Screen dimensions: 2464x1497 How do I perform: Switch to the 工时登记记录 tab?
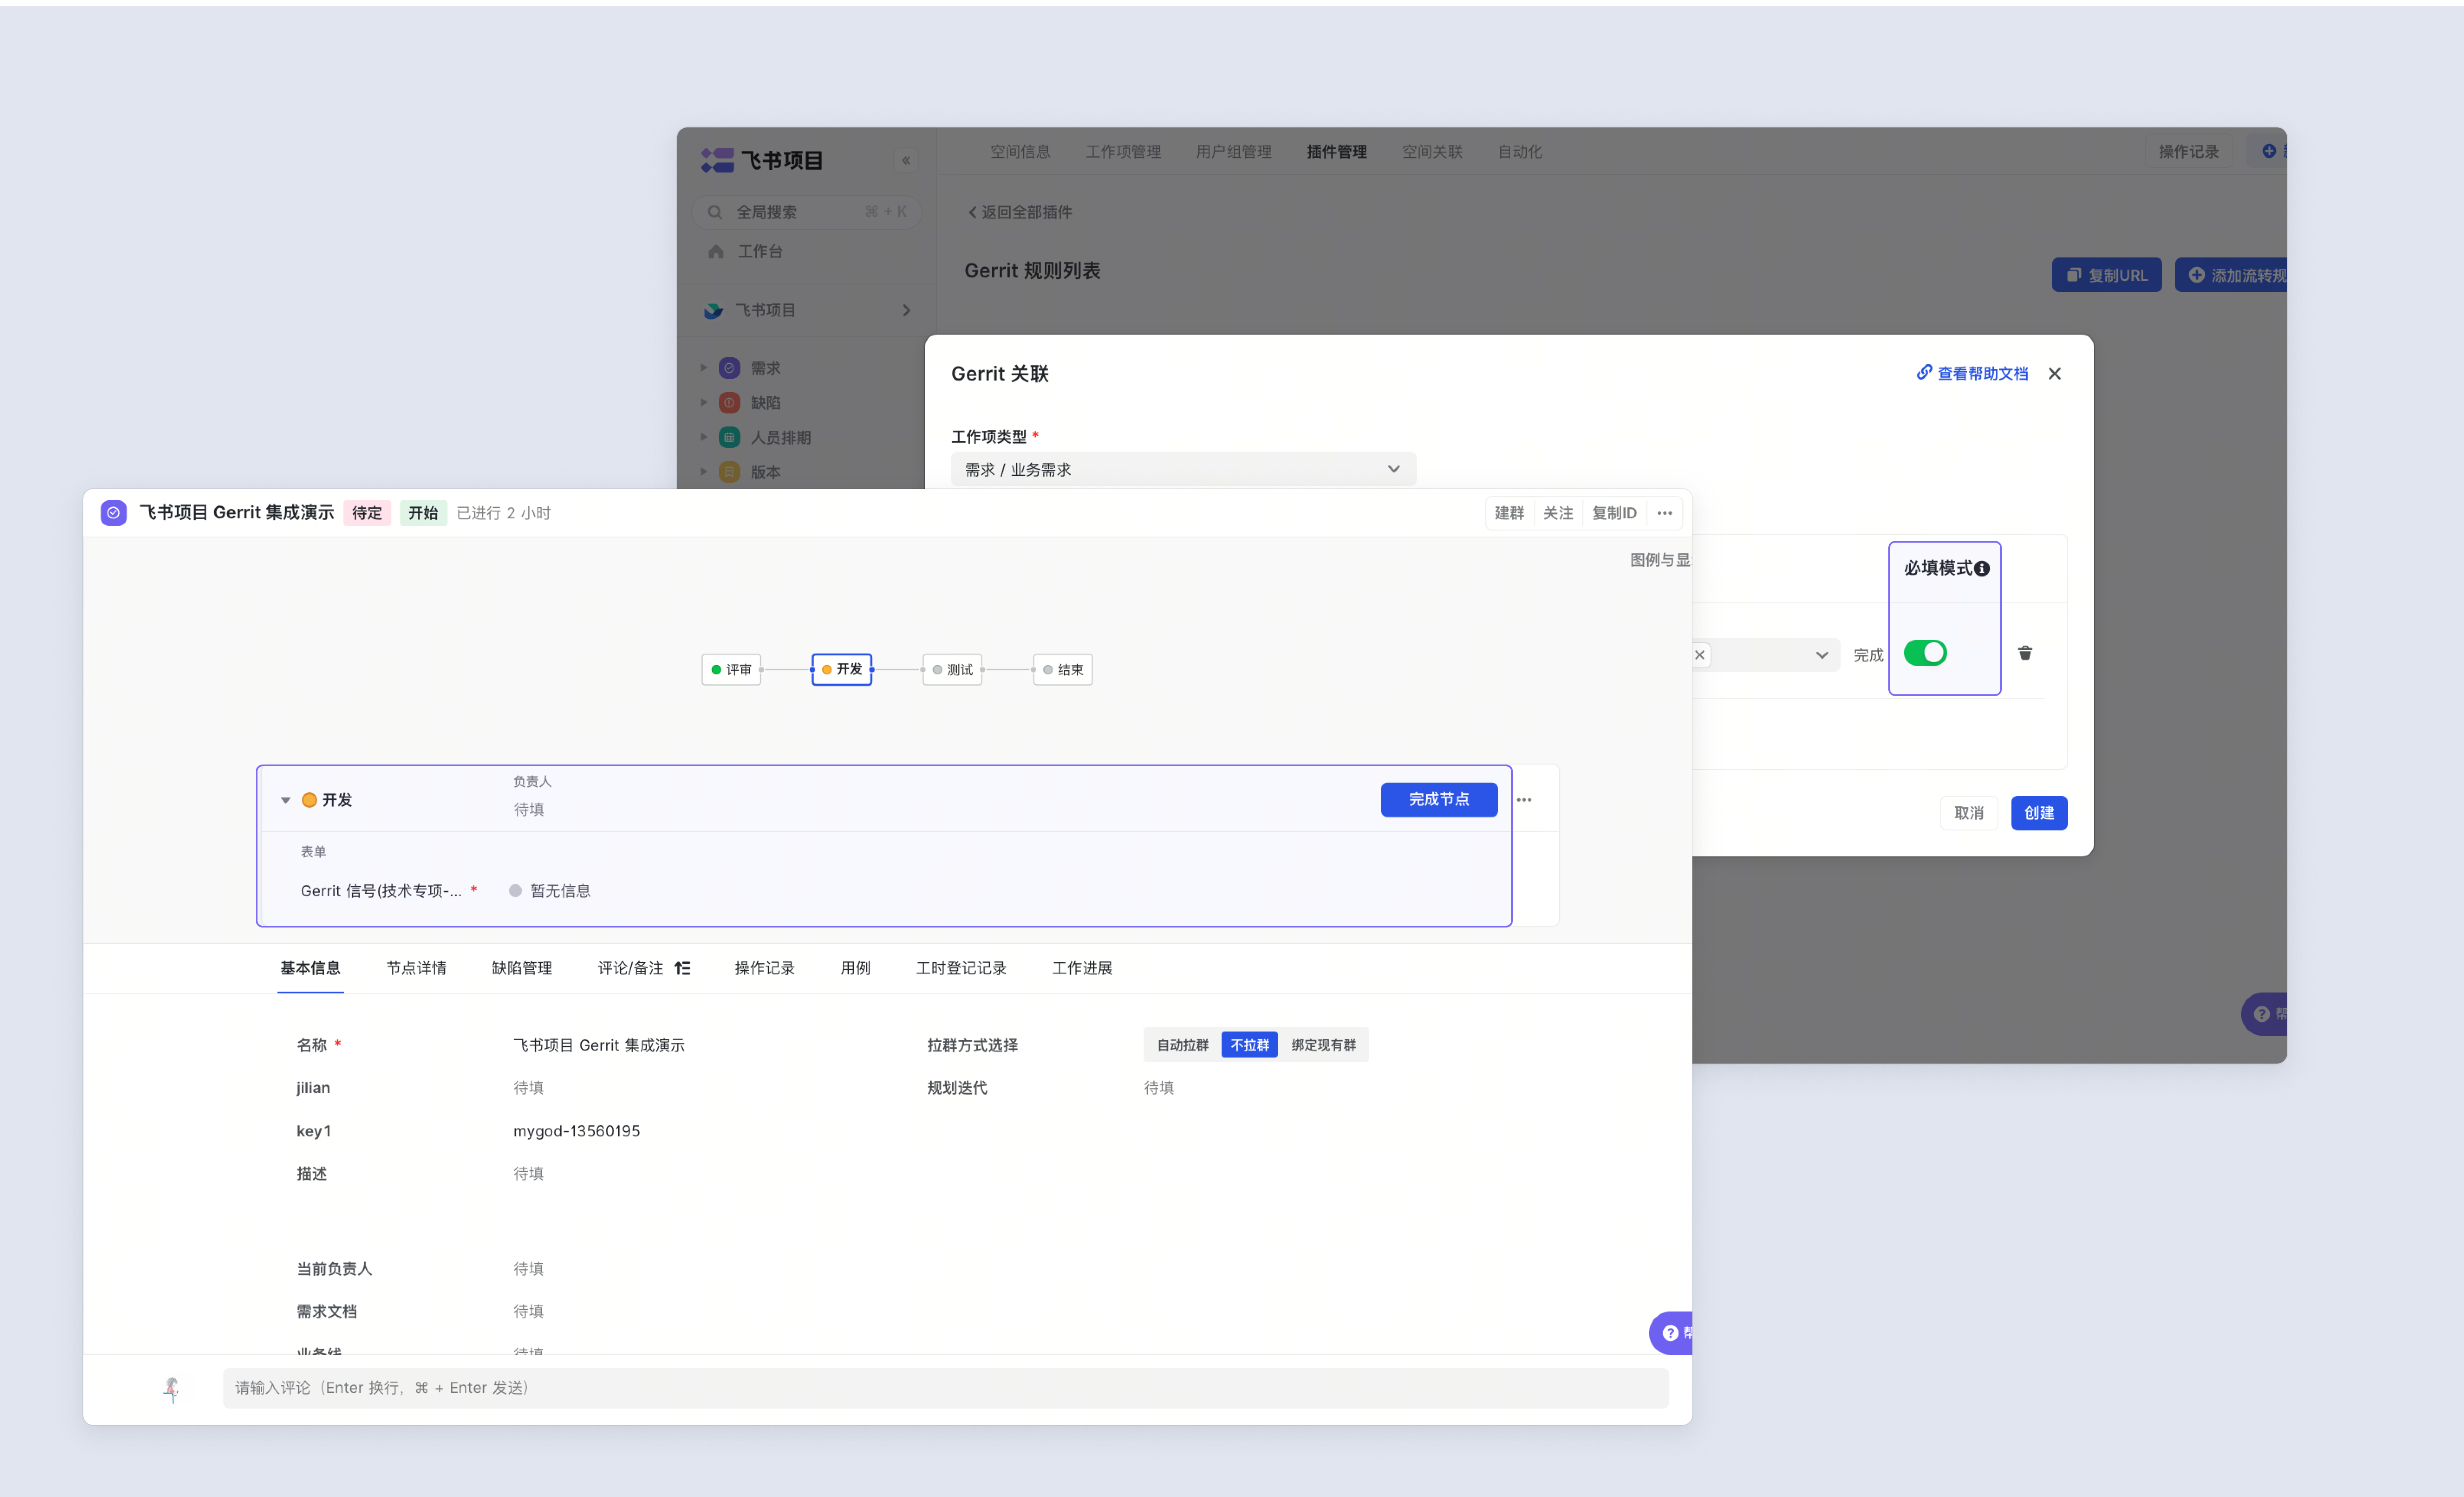(961, 968)
